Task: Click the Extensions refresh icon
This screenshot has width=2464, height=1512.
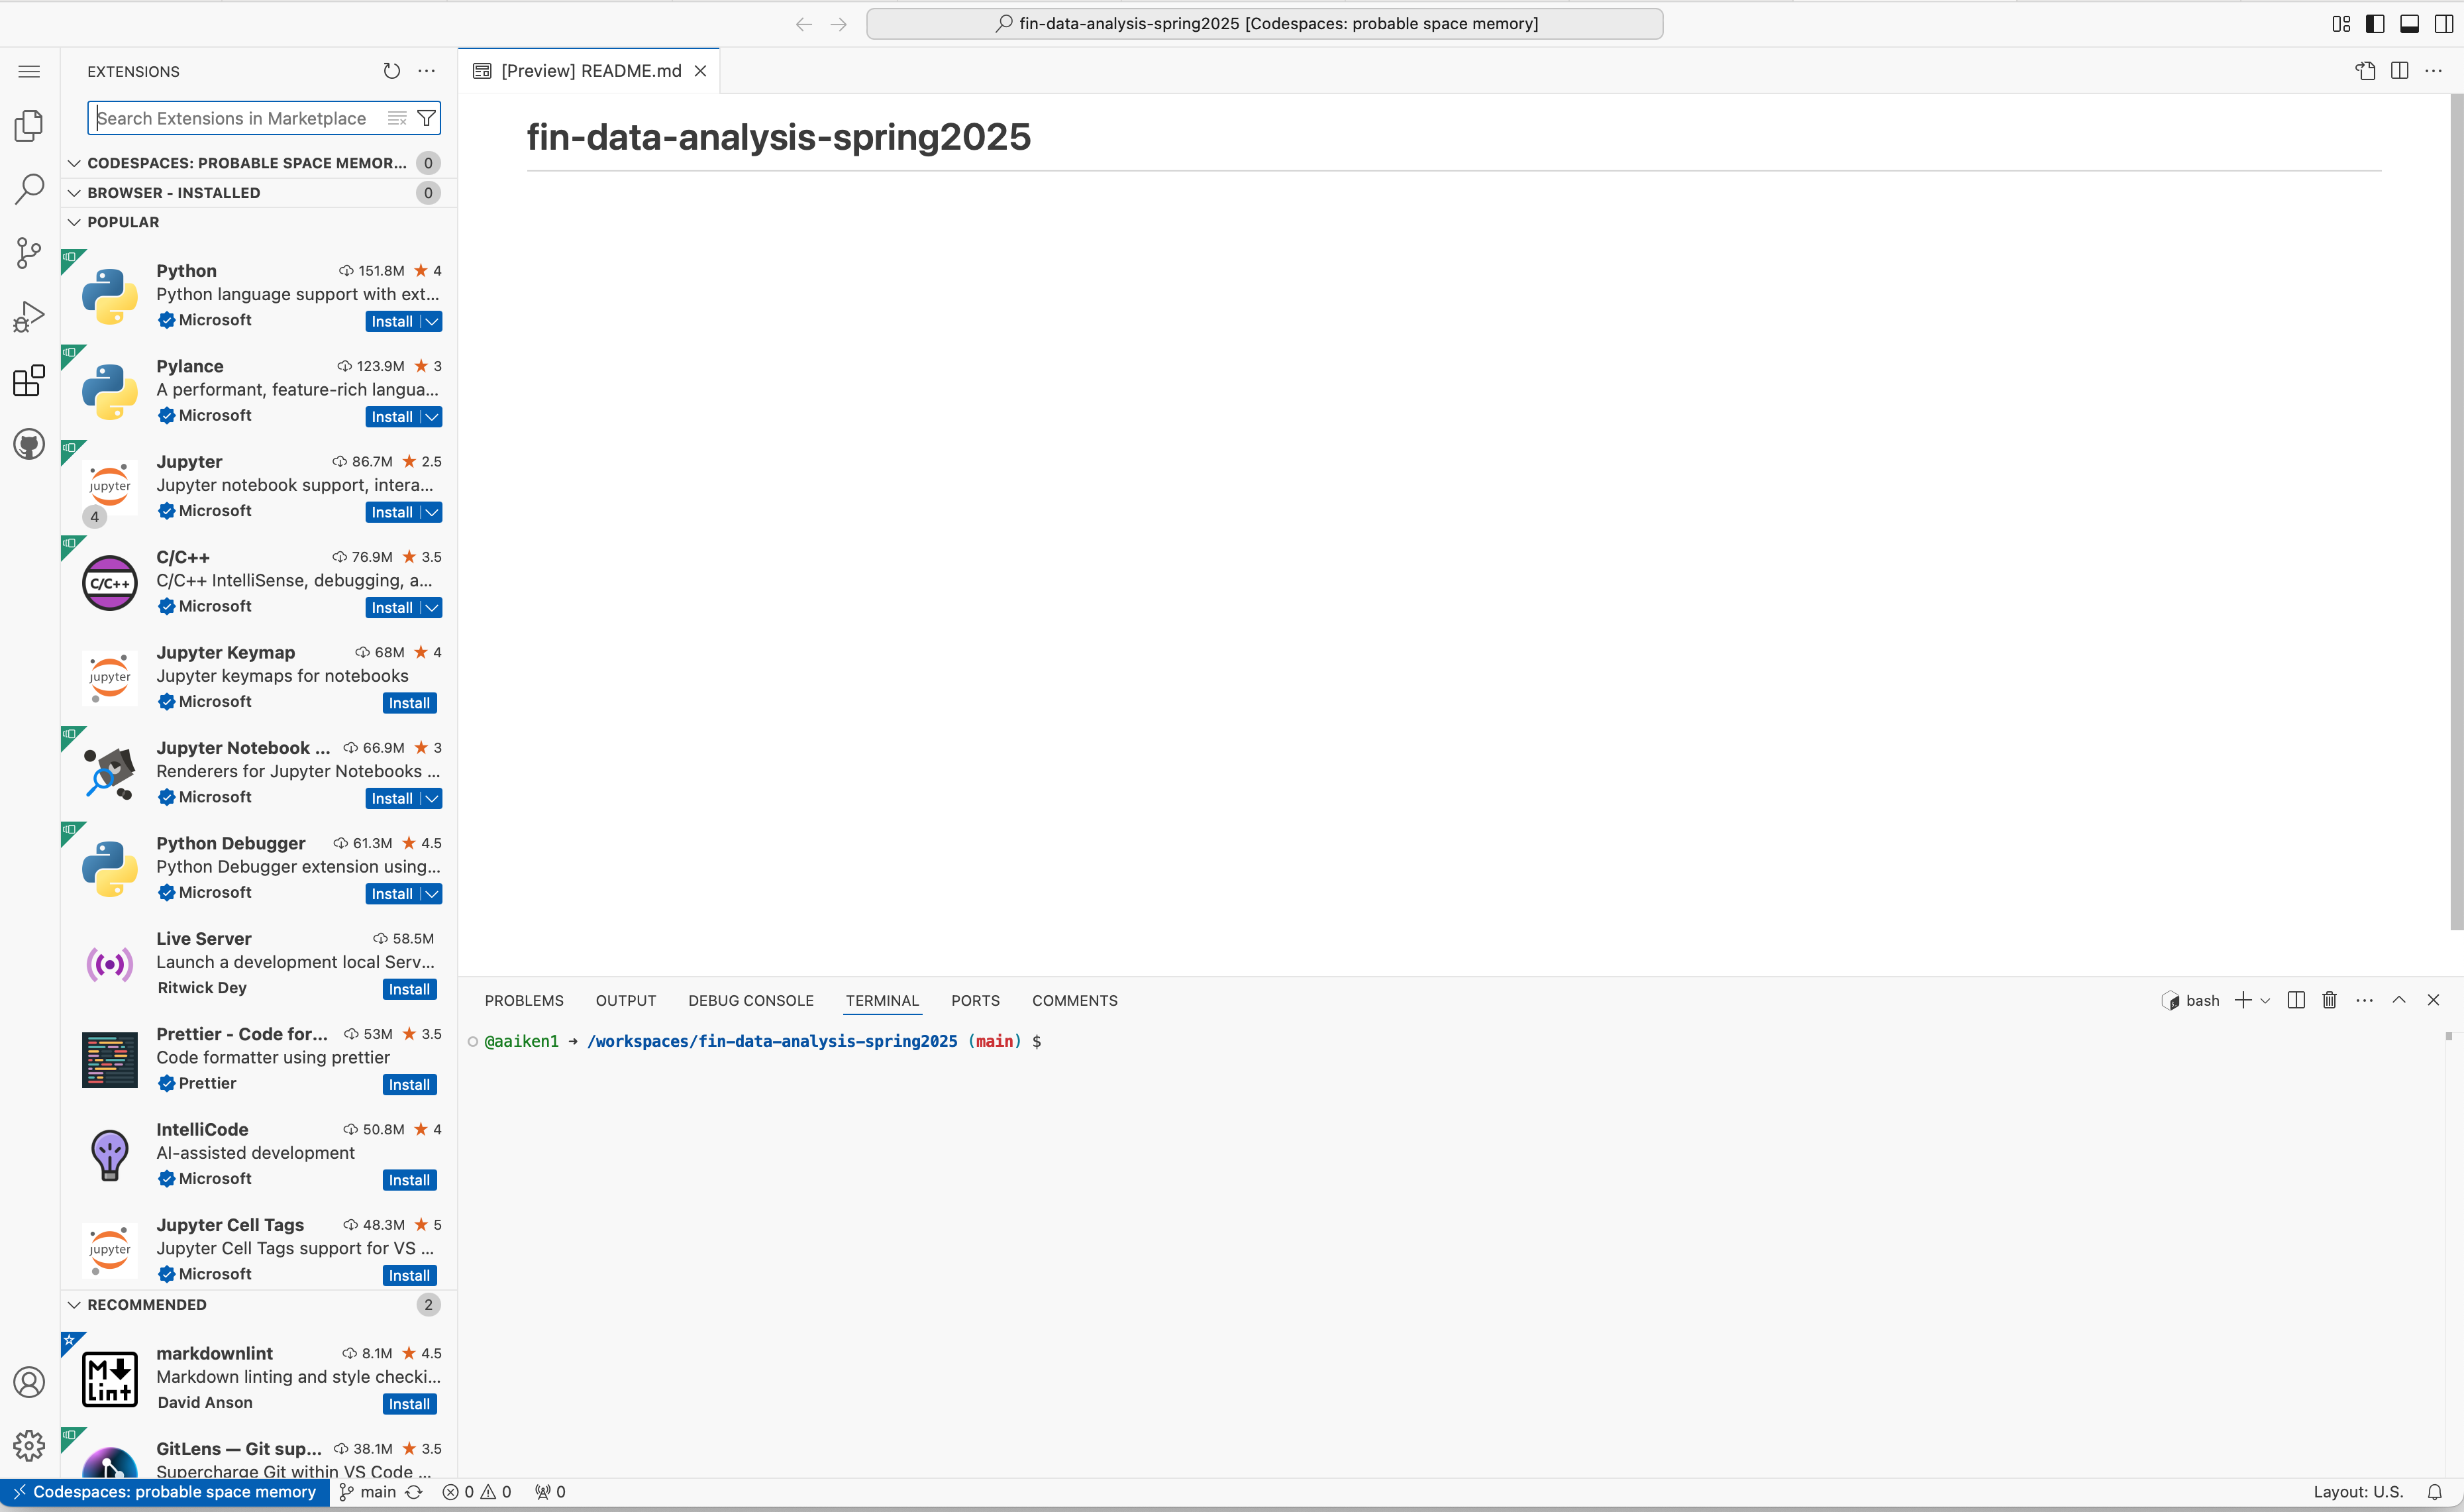Action: click(x=391, y=70)
